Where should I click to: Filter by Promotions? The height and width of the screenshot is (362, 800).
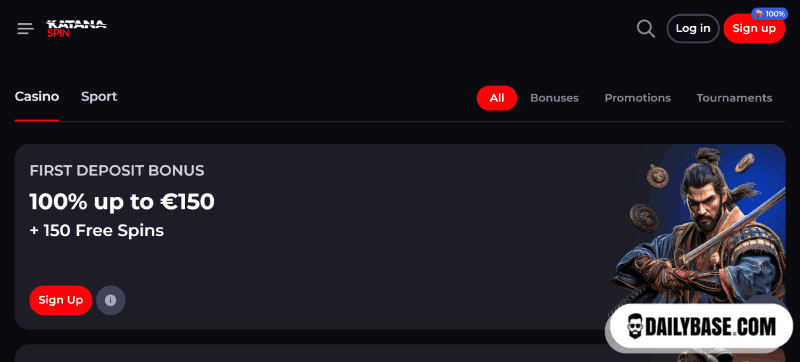637,98
